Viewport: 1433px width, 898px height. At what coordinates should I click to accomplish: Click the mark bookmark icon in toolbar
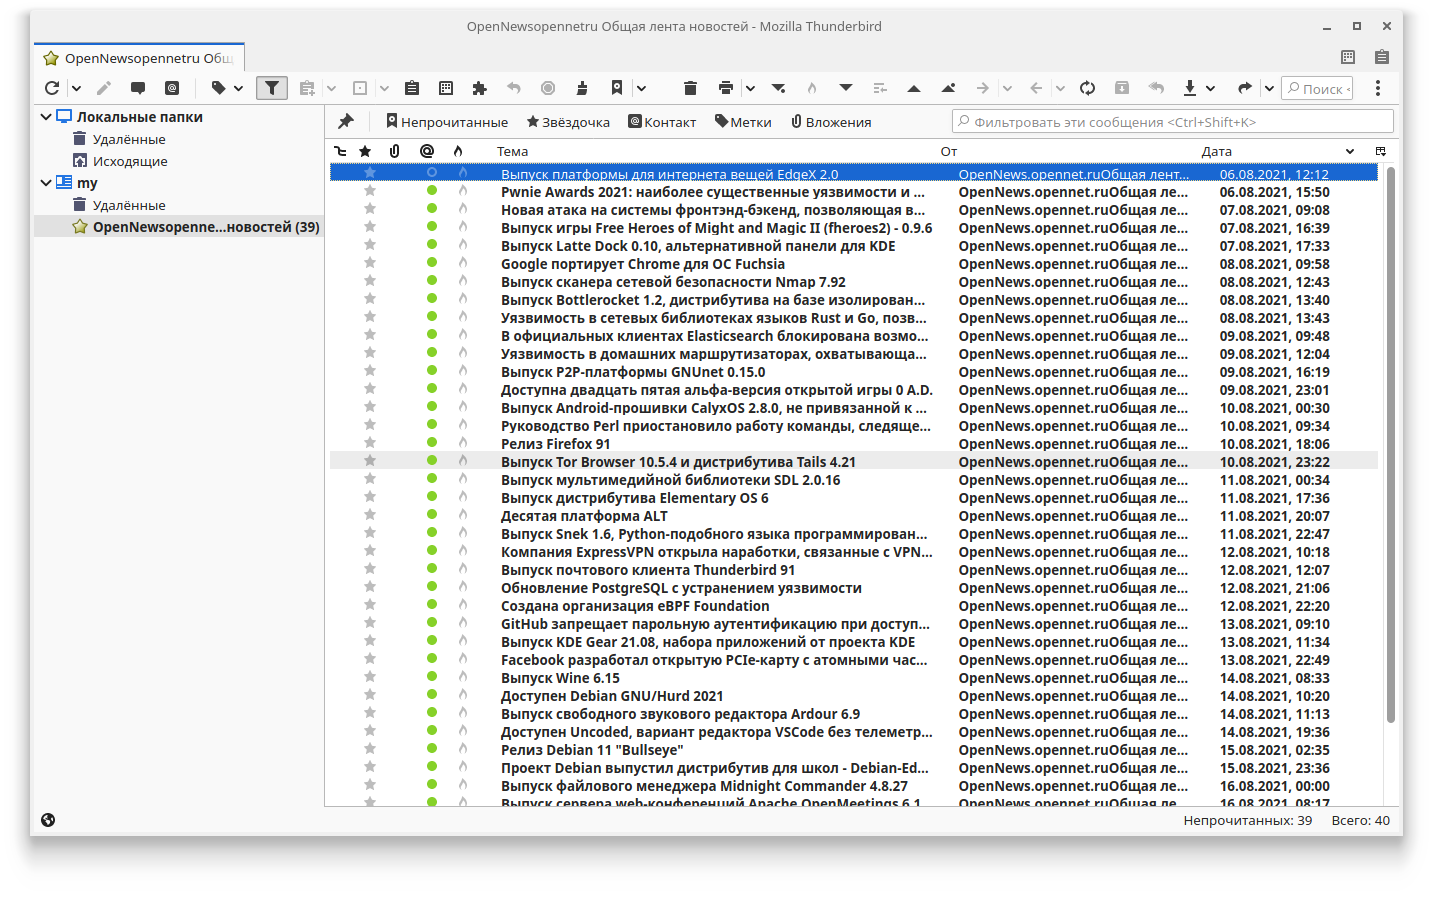(617, 88)
